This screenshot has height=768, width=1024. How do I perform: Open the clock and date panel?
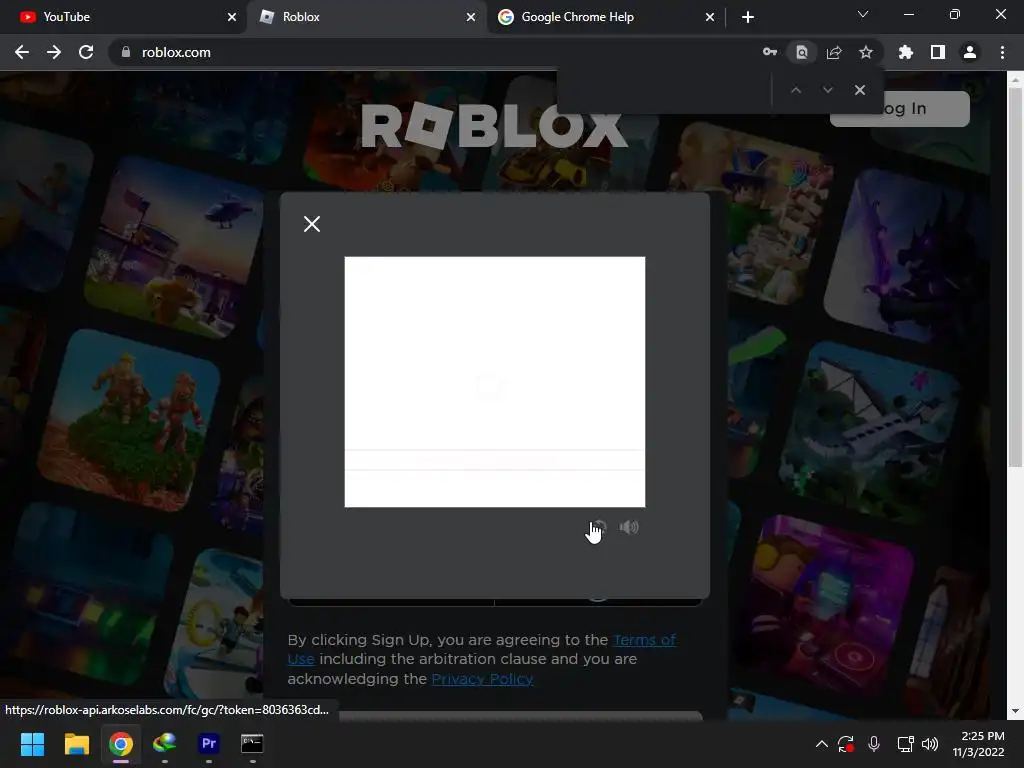pos(978,744)
